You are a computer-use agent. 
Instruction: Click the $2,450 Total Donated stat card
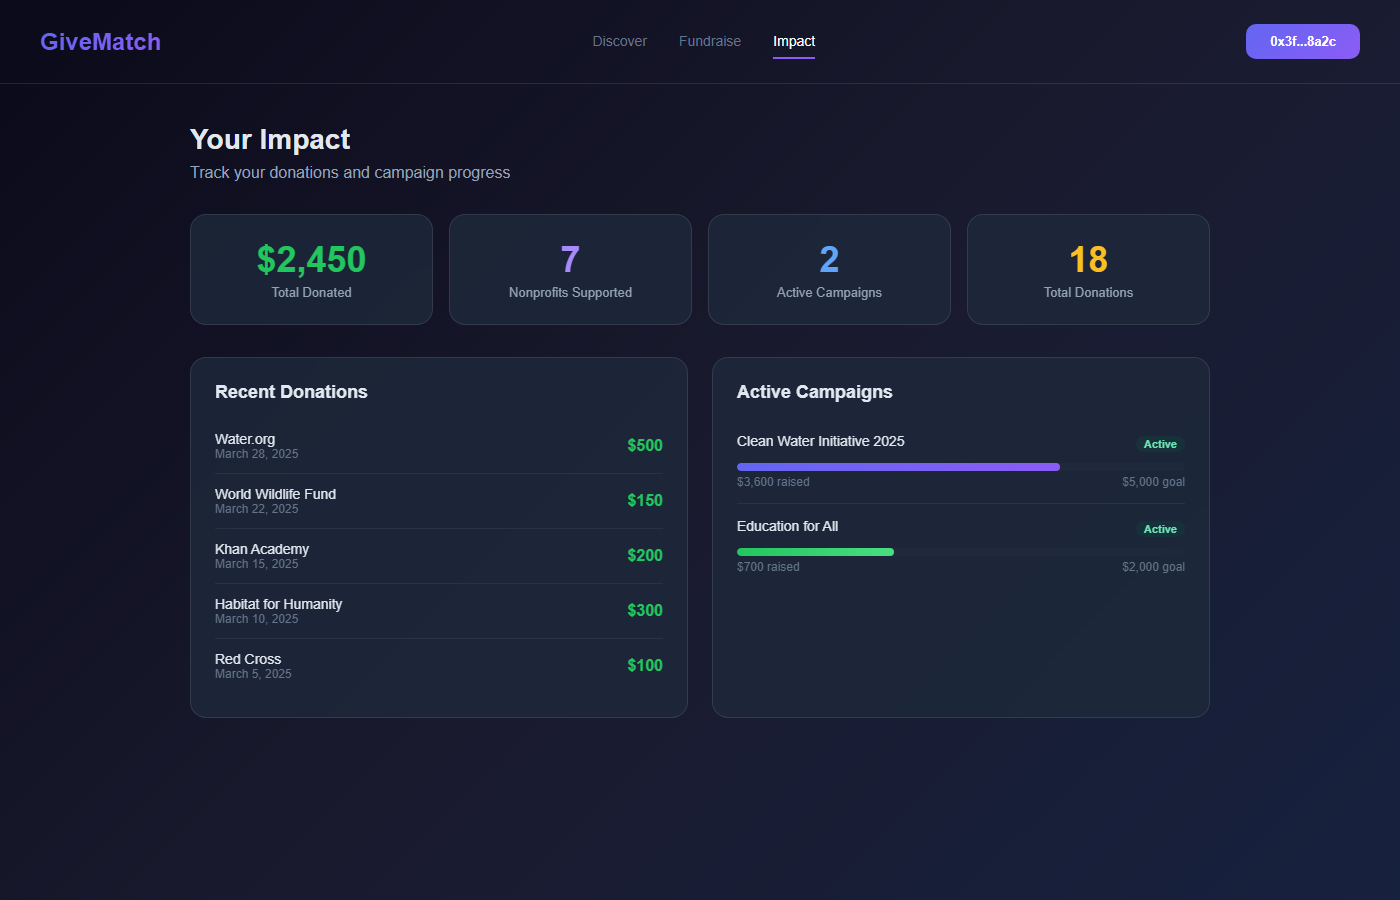click(311, 269)
